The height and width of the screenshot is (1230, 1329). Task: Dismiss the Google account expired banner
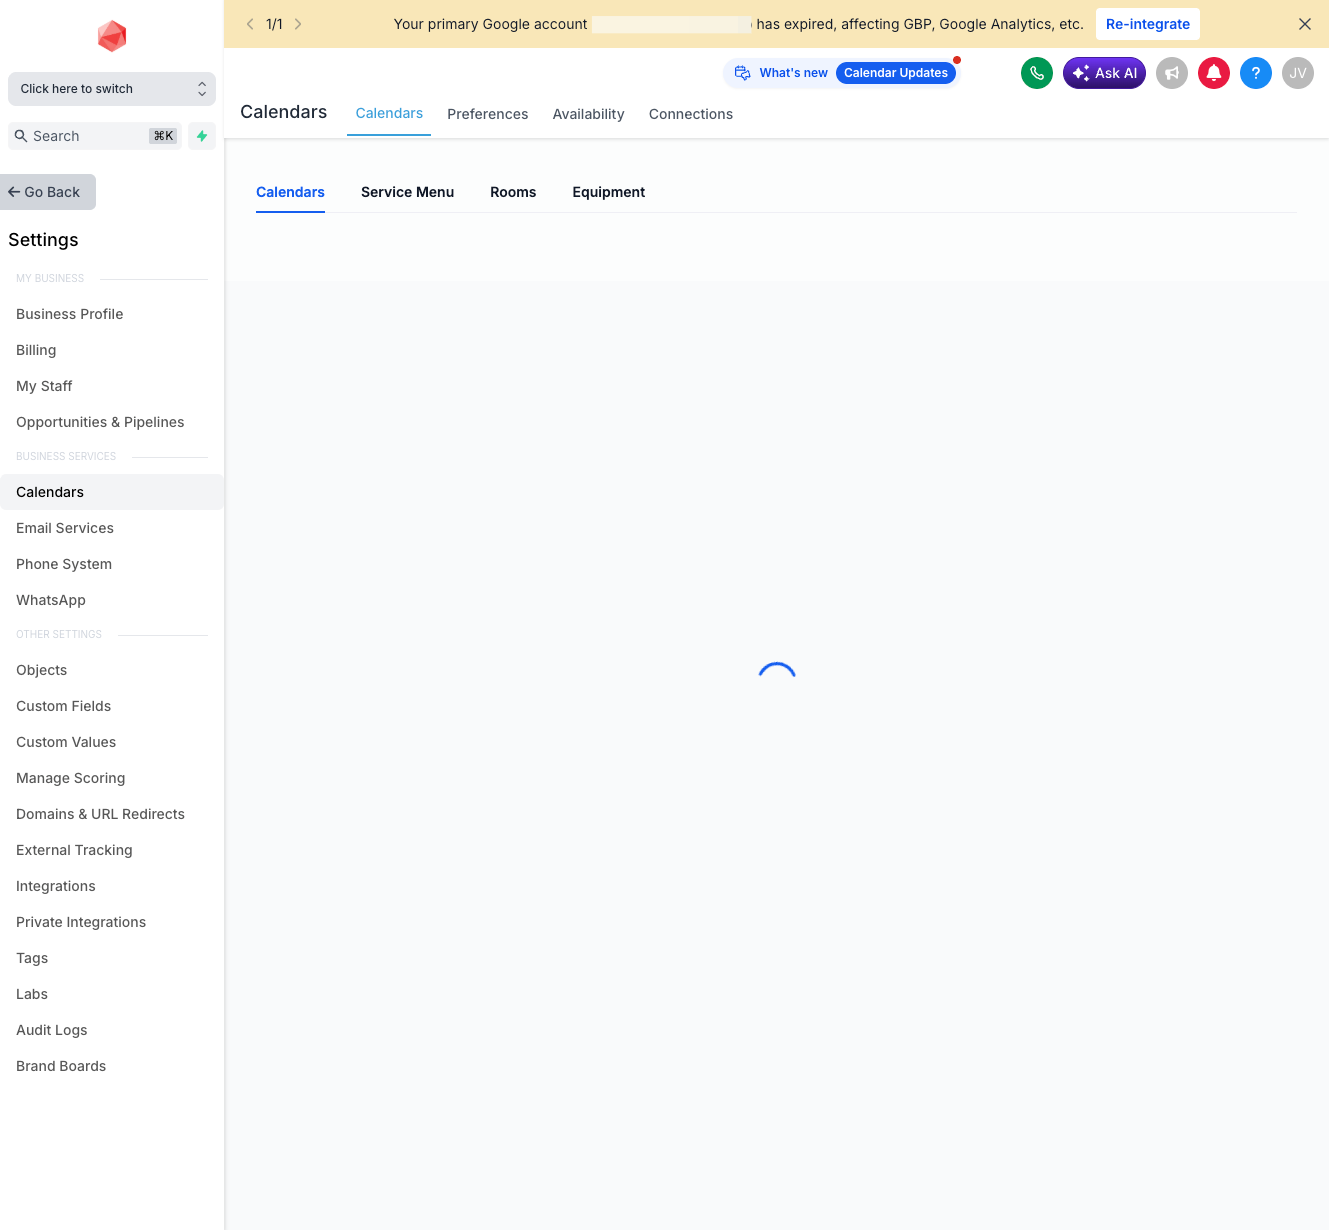coord(1305,24)
